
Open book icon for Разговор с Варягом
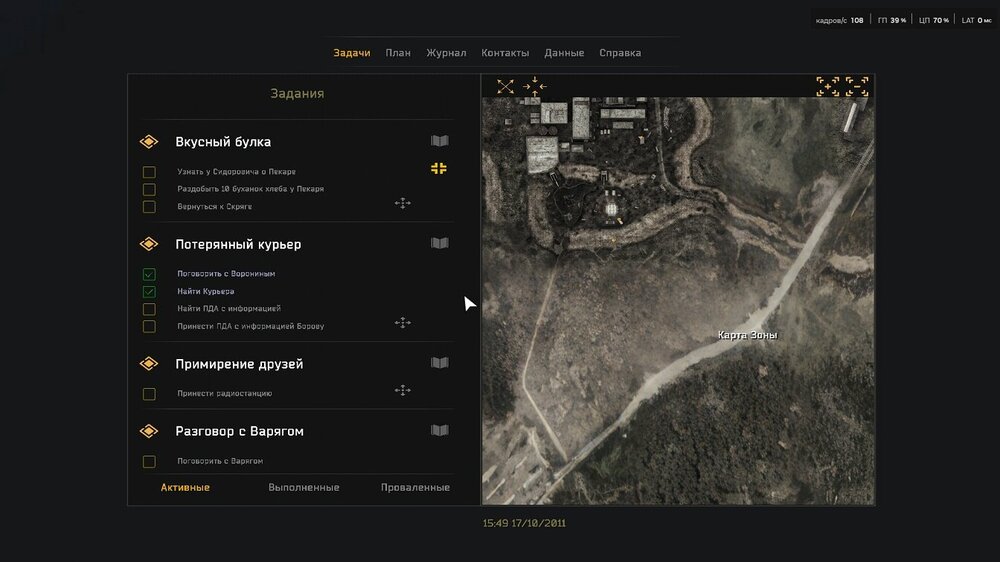[x=439, y=431]
